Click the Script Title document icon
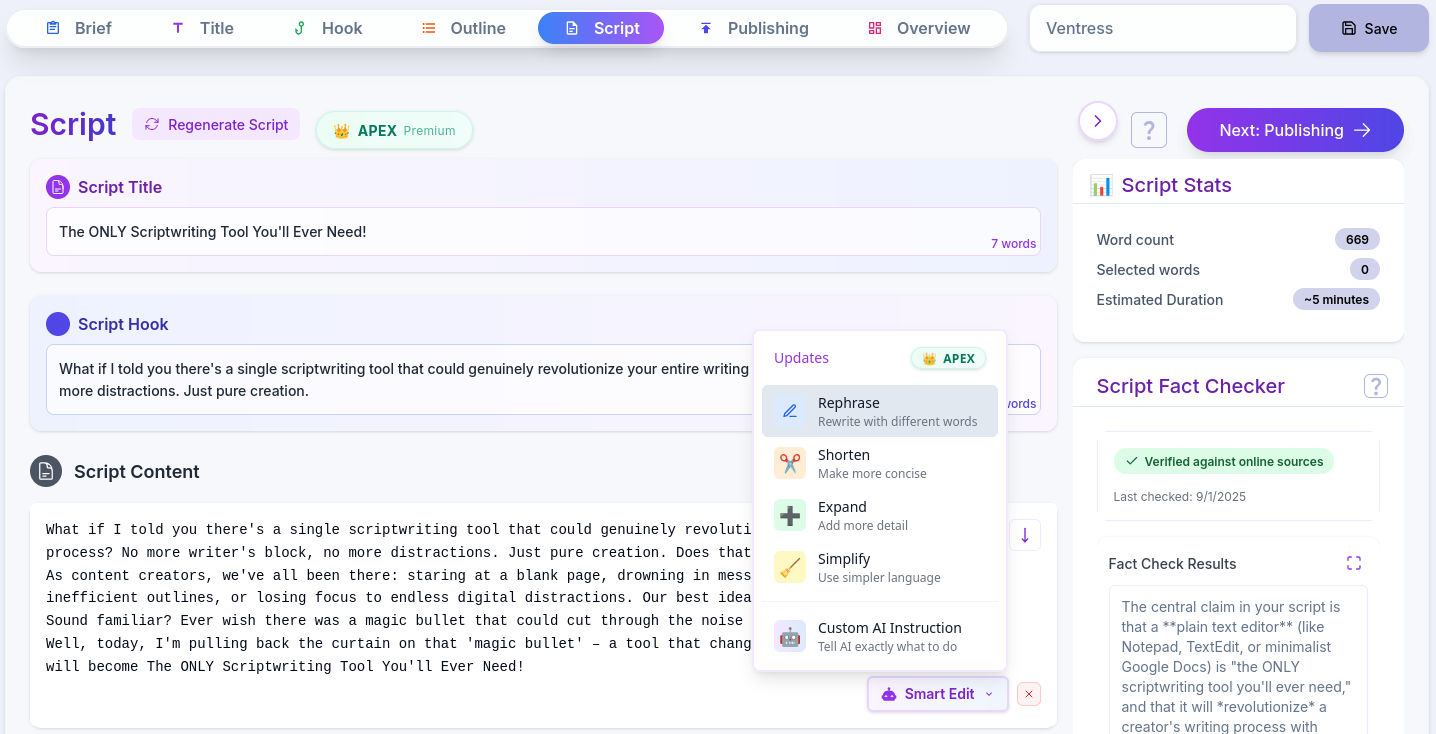 pos(58,187)
